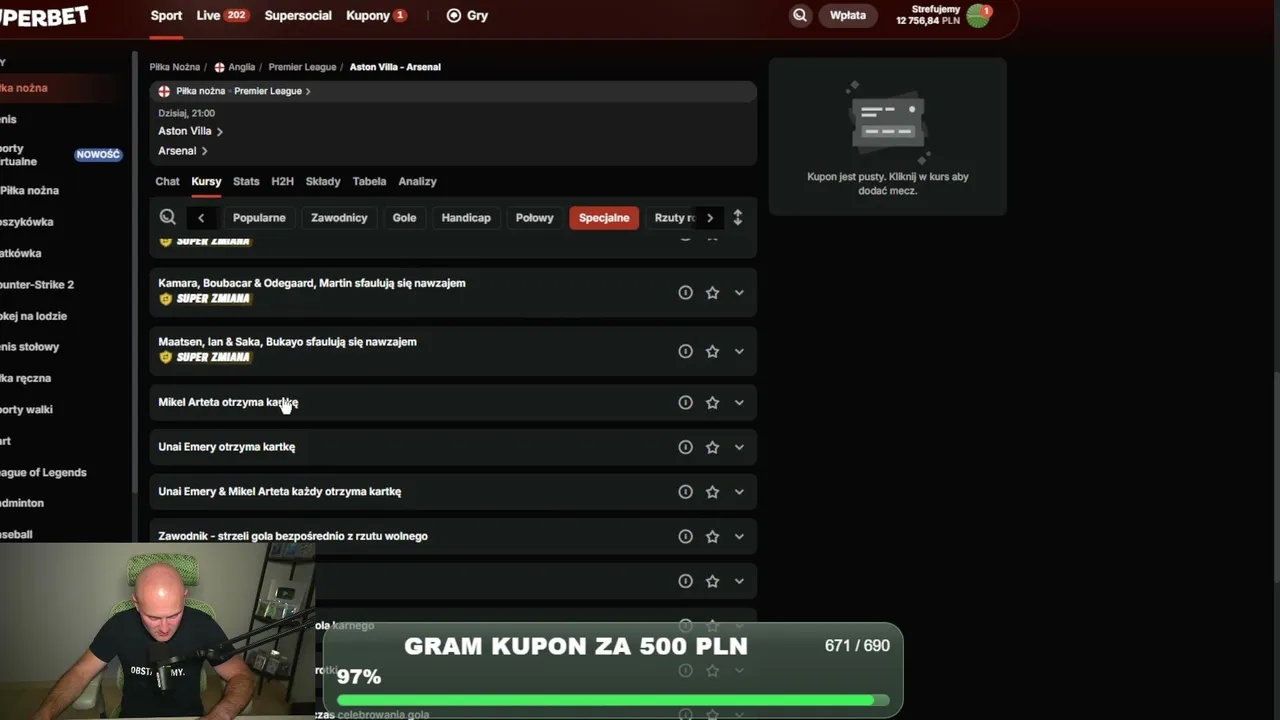Open Arsenal team page in match header
The image size is (1280, 720).
[x=182, y=151]
